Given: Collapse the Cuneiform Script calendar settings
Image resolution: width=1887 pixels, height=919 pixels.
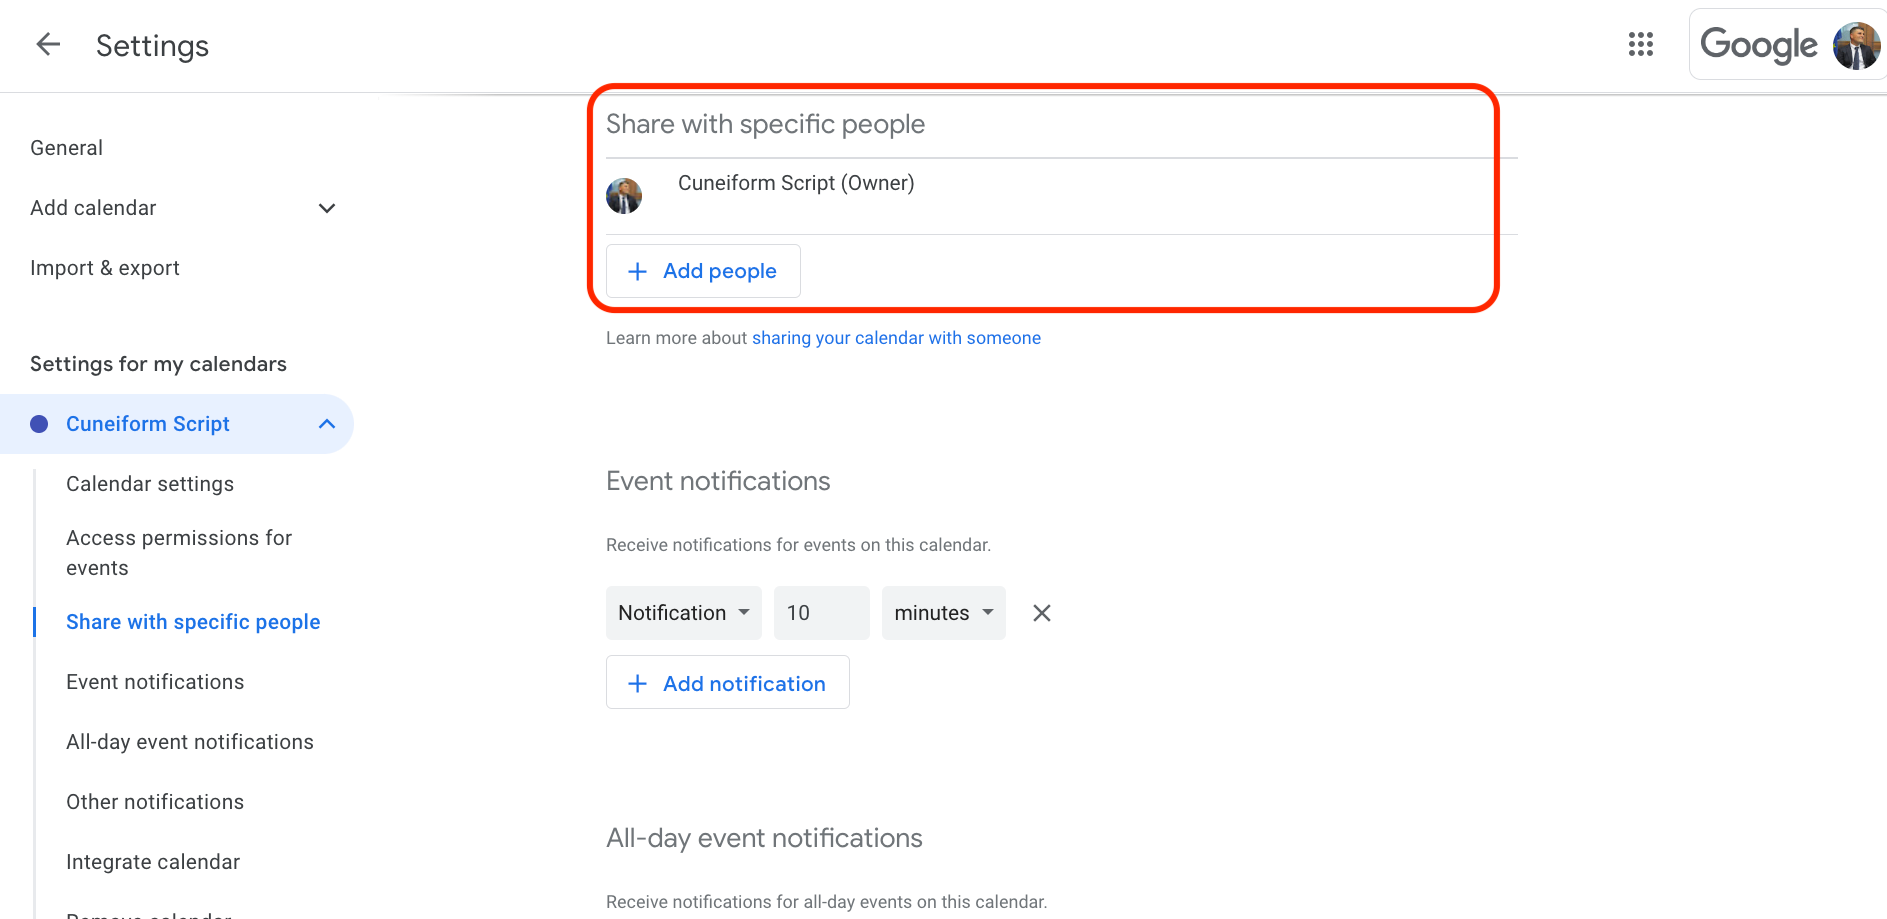Looking at the screenshot, I should pyautogui.click(x=326, y=423).
